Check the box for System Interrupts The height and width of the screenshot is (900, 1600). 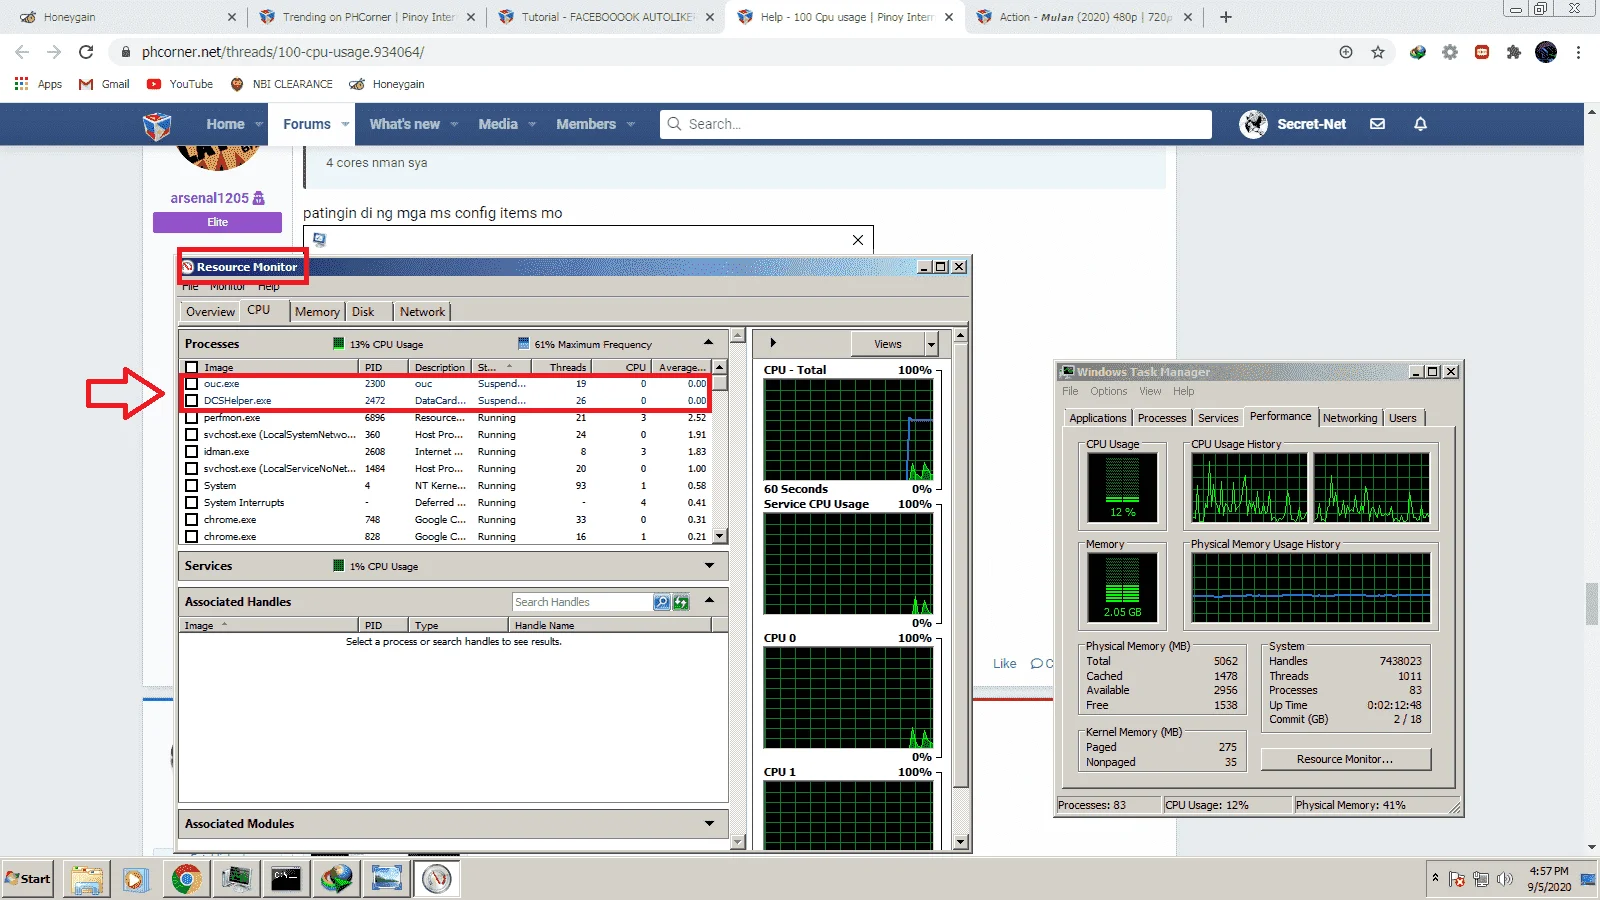tap(191, 503)
